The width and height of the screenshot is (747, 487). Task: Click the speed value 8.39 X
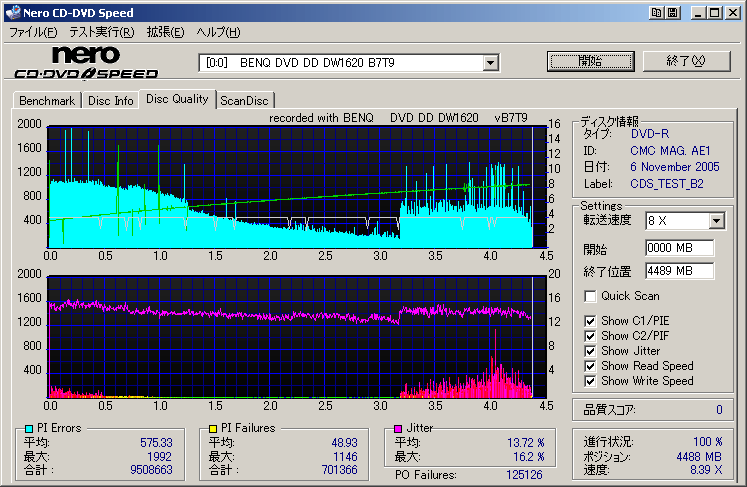[706, 470]
